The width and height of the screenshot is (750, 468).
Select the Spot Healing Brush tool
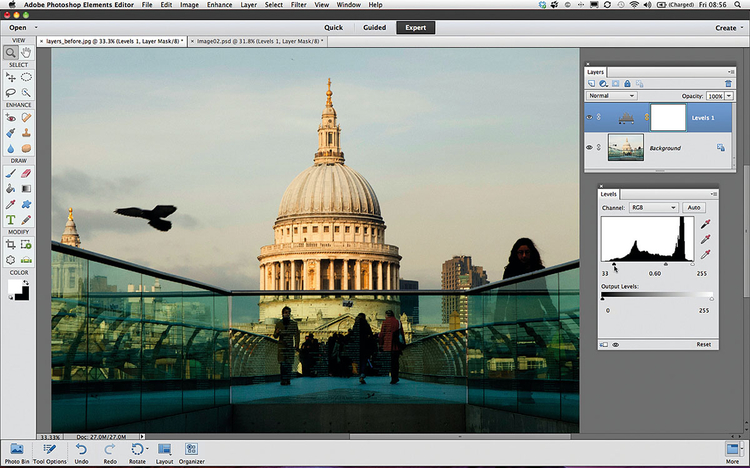(x=26, y=118)
